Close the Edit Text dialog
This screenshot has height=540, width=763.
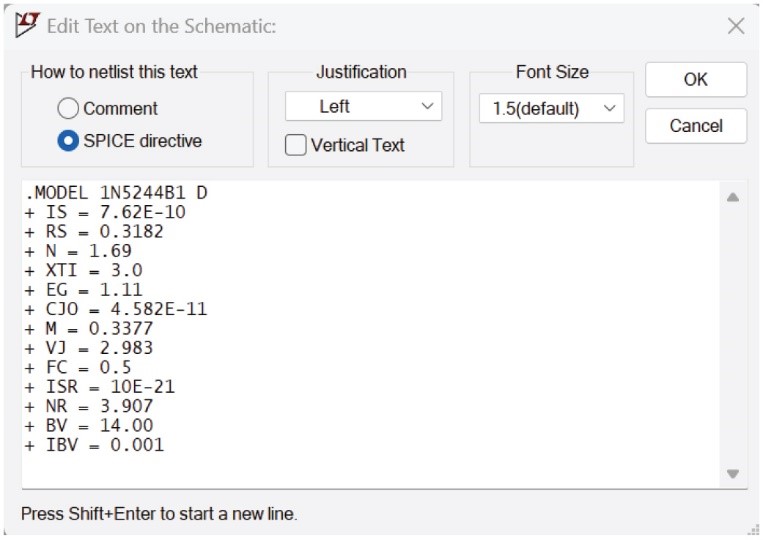pos(735,26)
